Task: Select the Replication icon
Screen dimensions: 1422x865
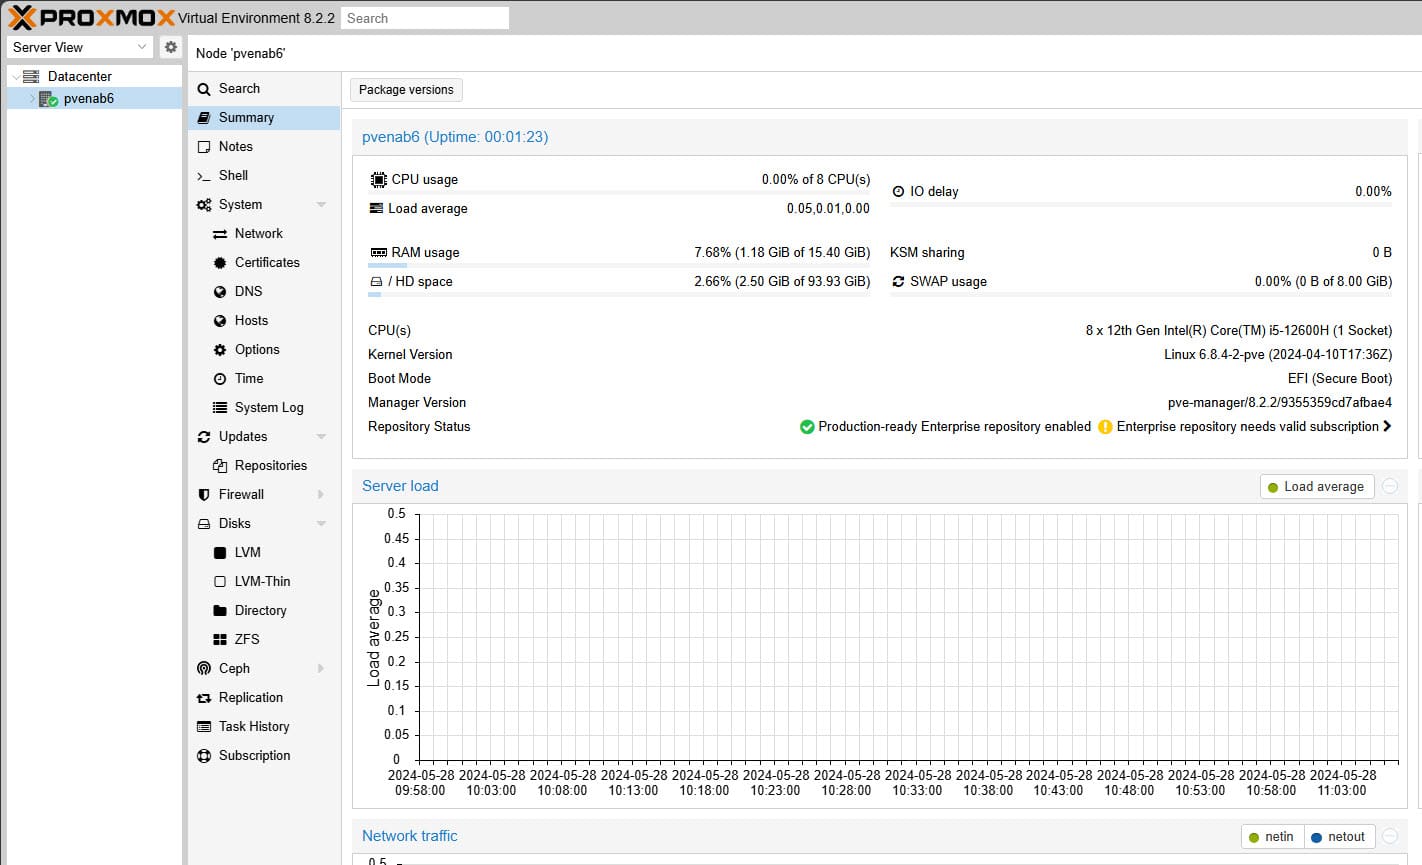Action: pos(205,697)
